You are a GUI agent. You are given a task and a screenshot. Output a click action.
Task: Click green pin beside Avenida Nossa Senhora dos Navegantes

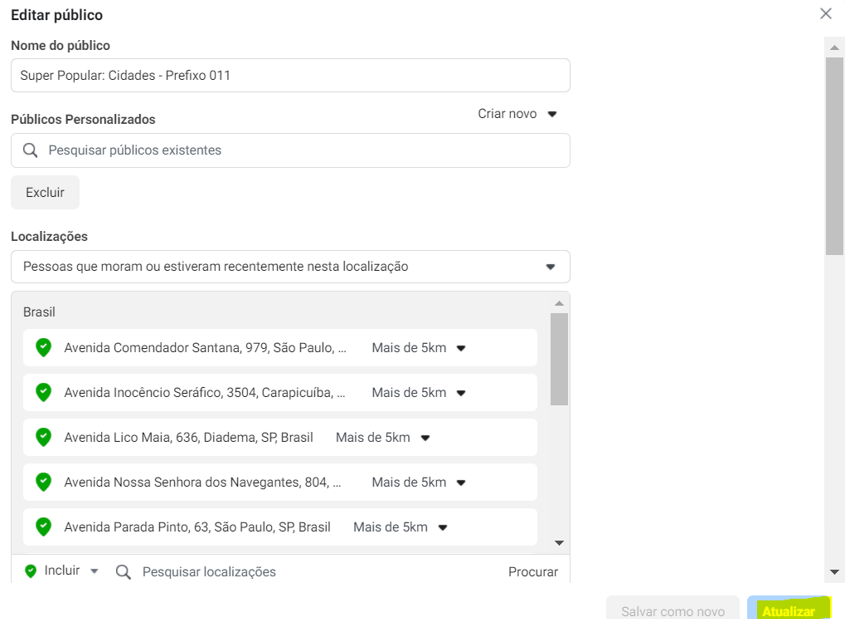pos(43,482)
